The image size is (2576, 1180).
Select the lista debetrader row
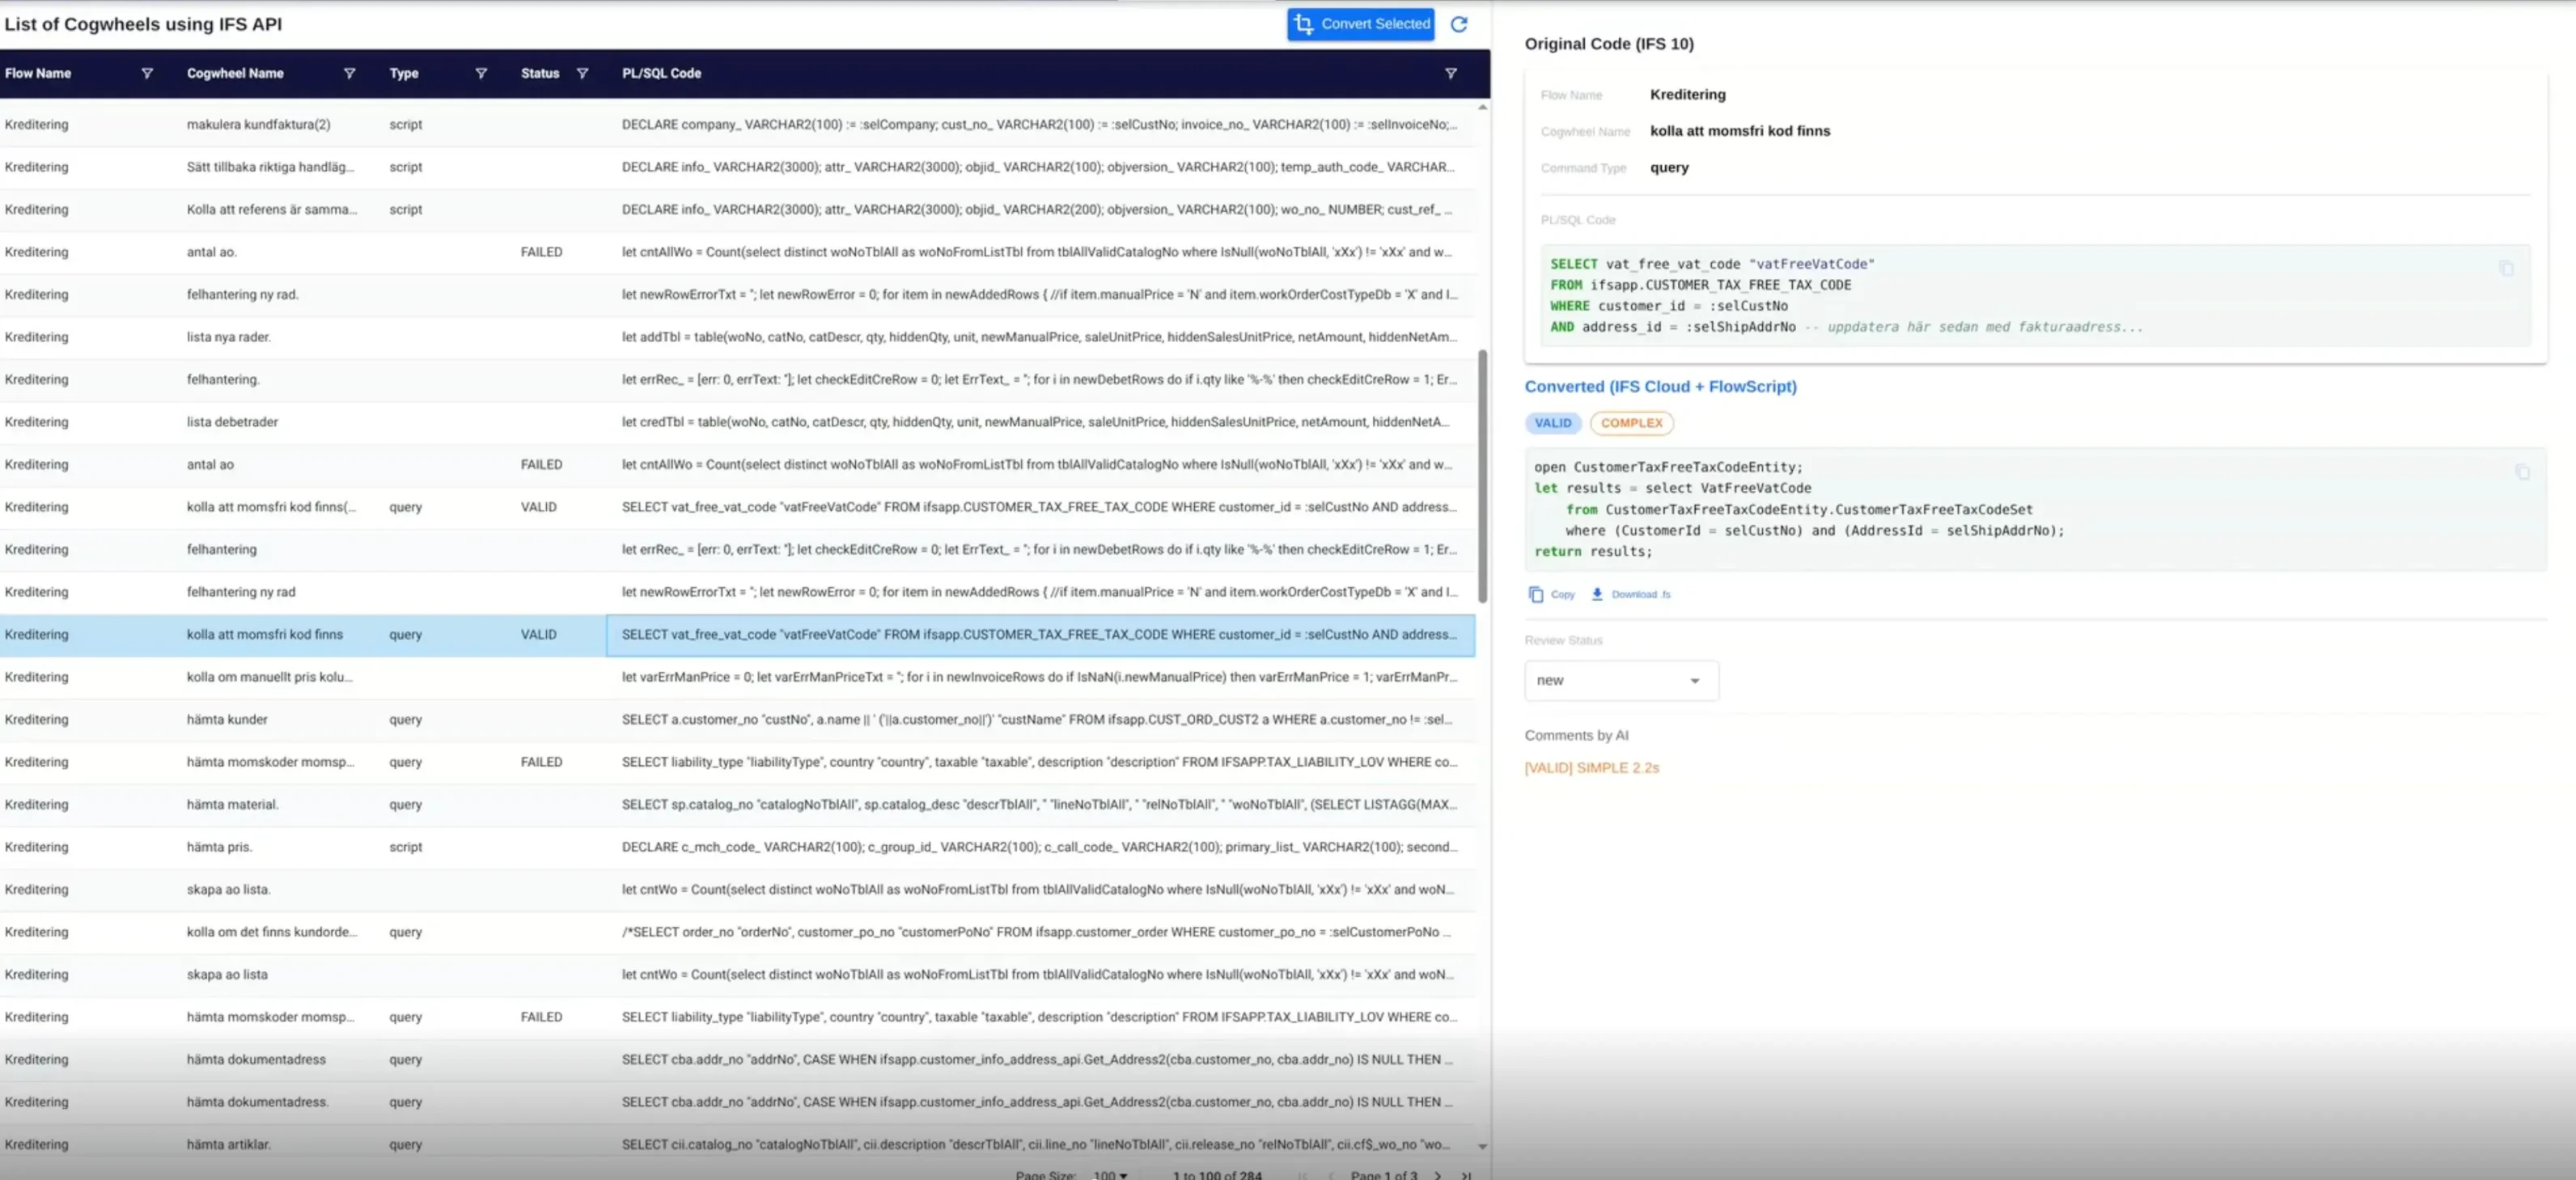[x=737, y=422]
